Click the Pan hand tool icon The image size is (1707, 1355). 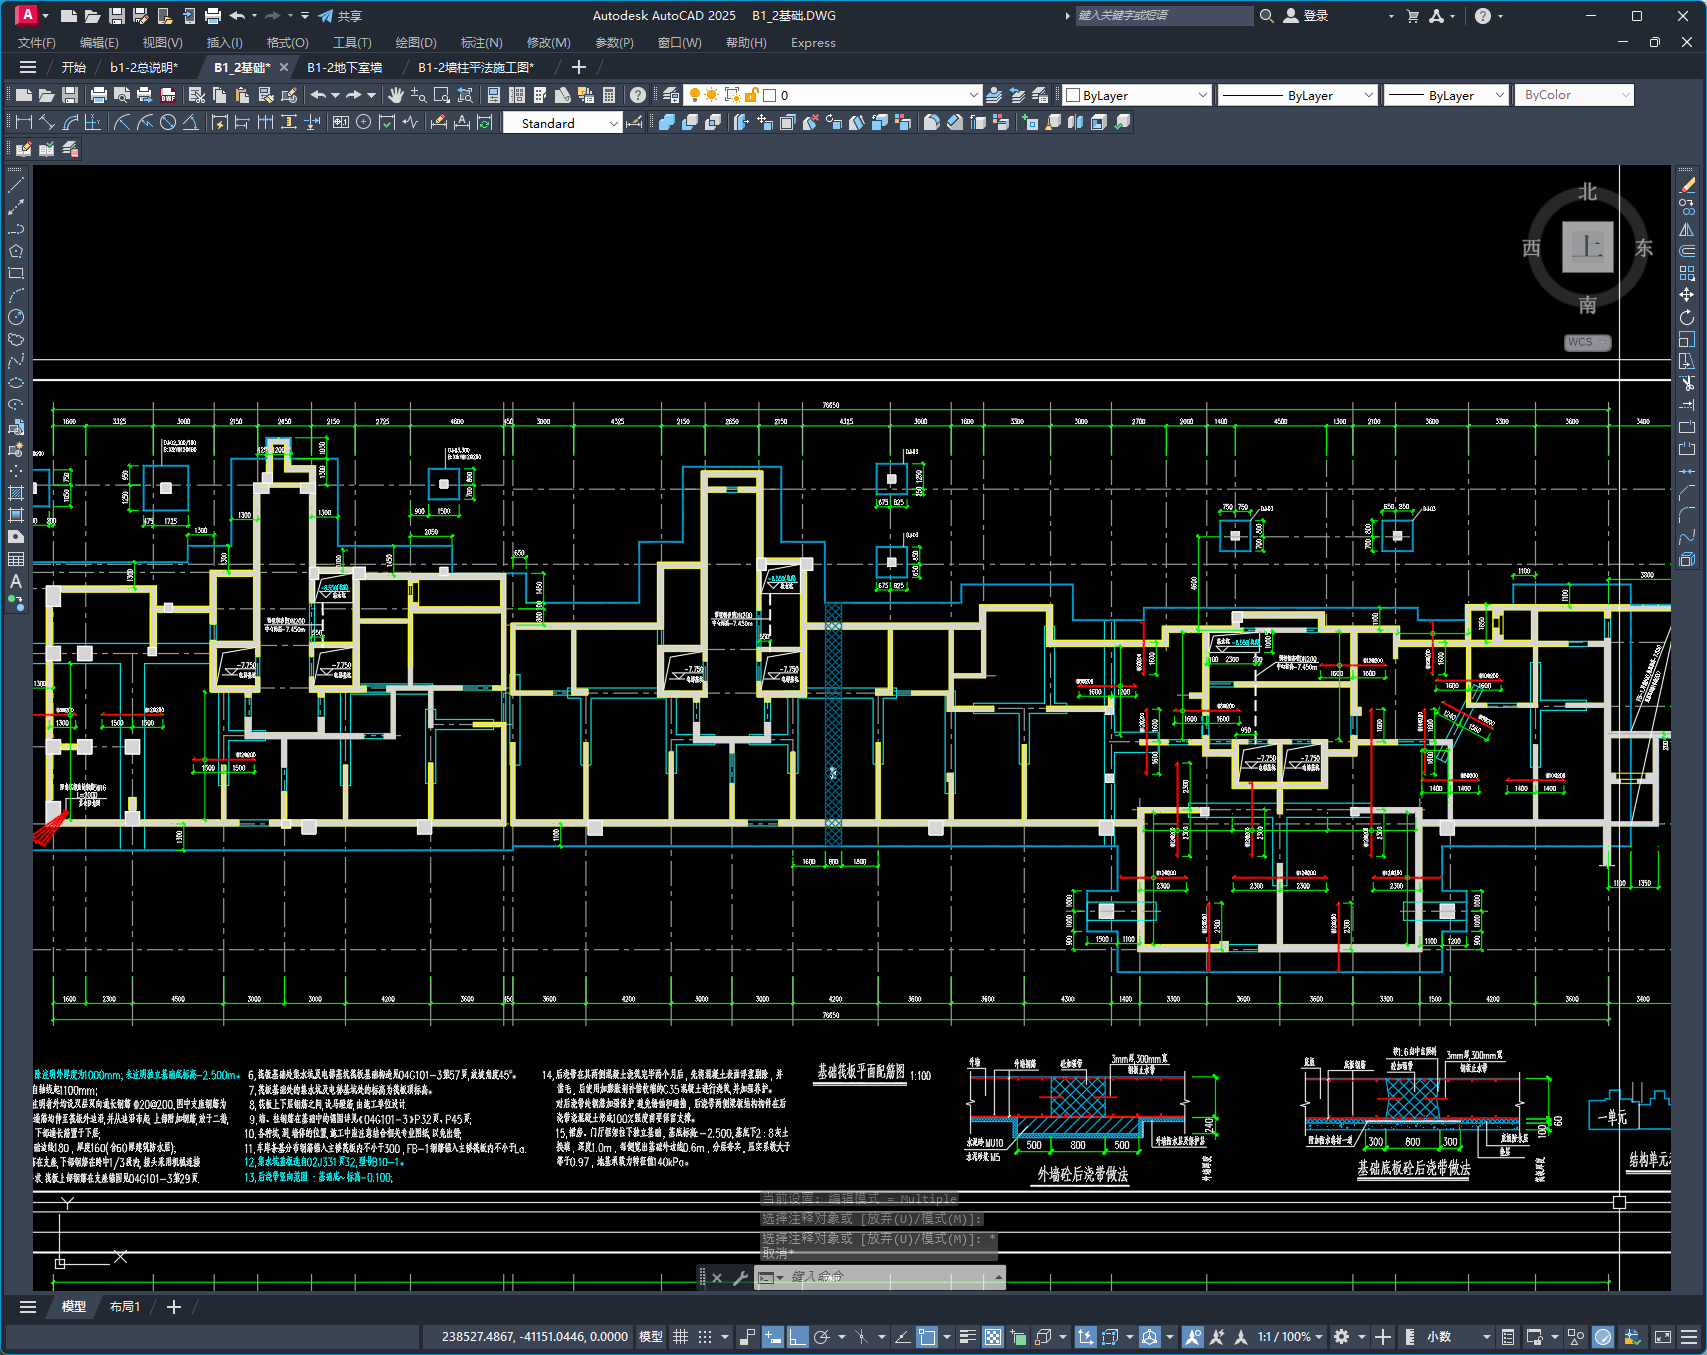(x=396, y=95)
